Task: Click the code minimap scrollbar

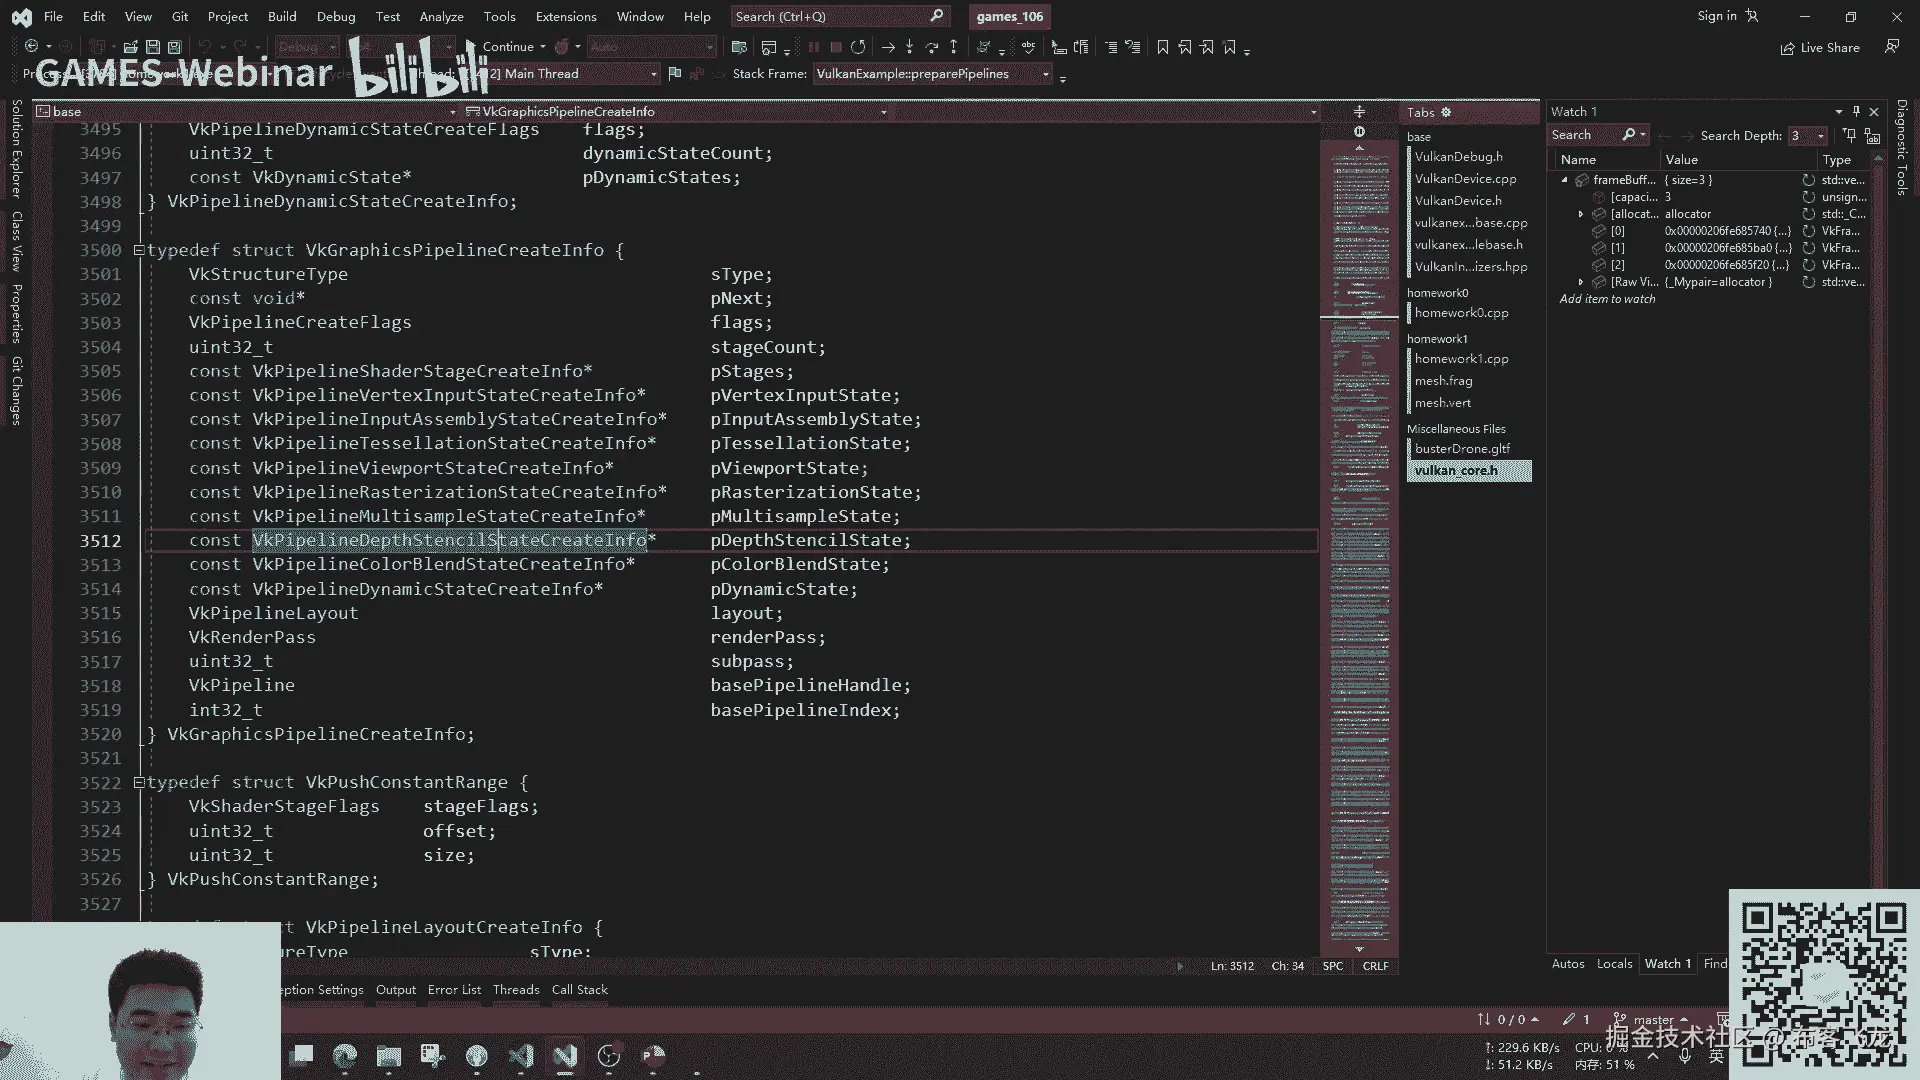Action: [1359, 540]
